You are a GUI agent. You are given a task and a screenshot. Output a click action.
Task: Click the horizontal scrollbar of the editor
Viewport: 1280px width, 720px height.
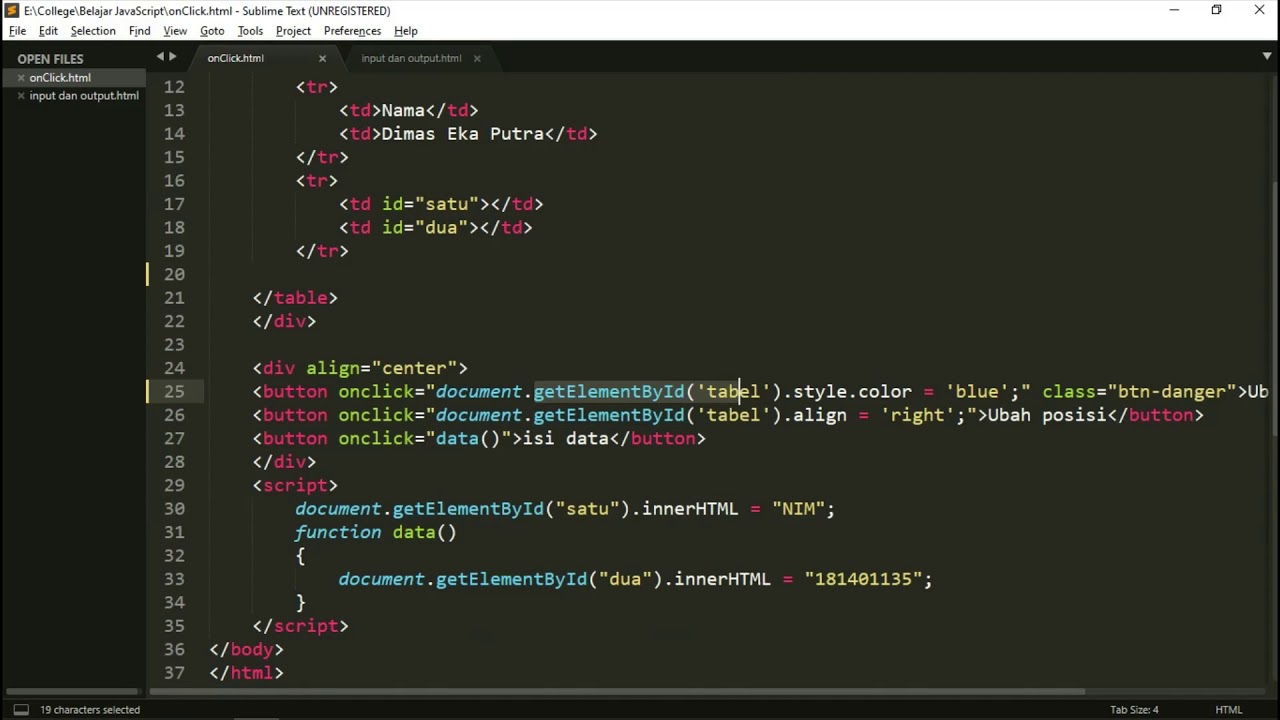(617, 691)
